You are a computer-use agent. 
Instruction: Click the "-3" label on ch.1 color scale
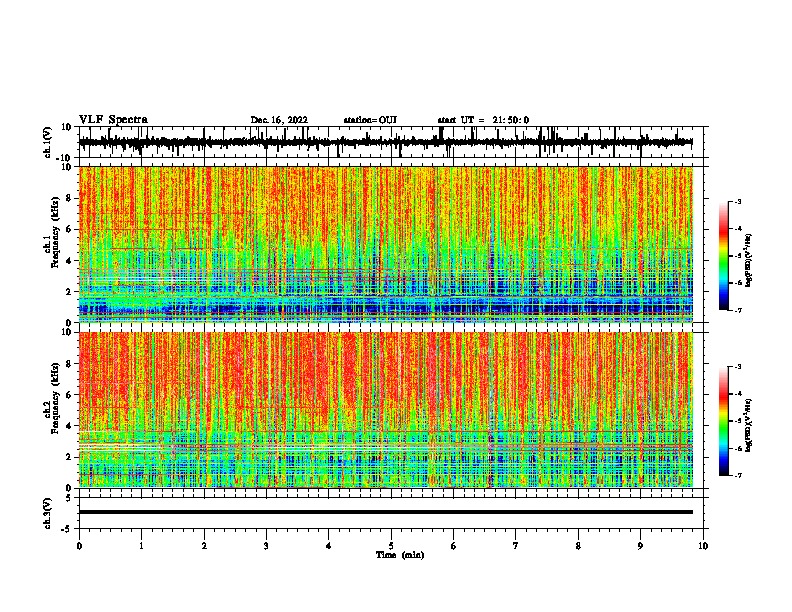[x=737, y=201]
